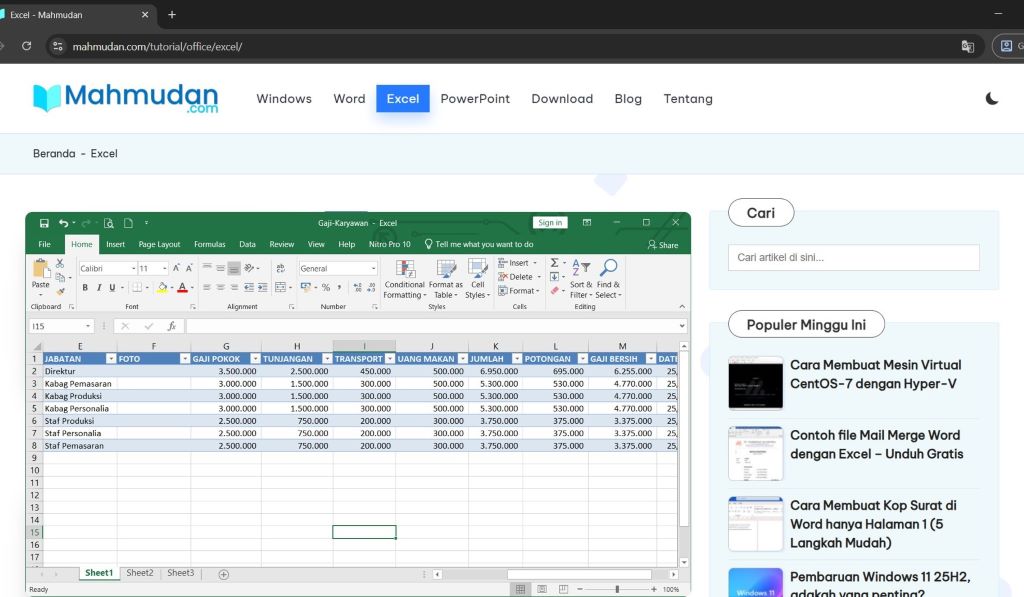This screenshot has height=597, width=1024.
Task: Click the yellow fill color bucket
Action: pyautogui.click(x=162, y=288)
